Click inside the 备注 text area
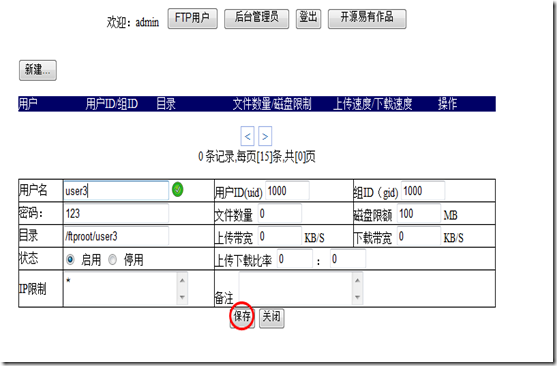 [296, 288]
